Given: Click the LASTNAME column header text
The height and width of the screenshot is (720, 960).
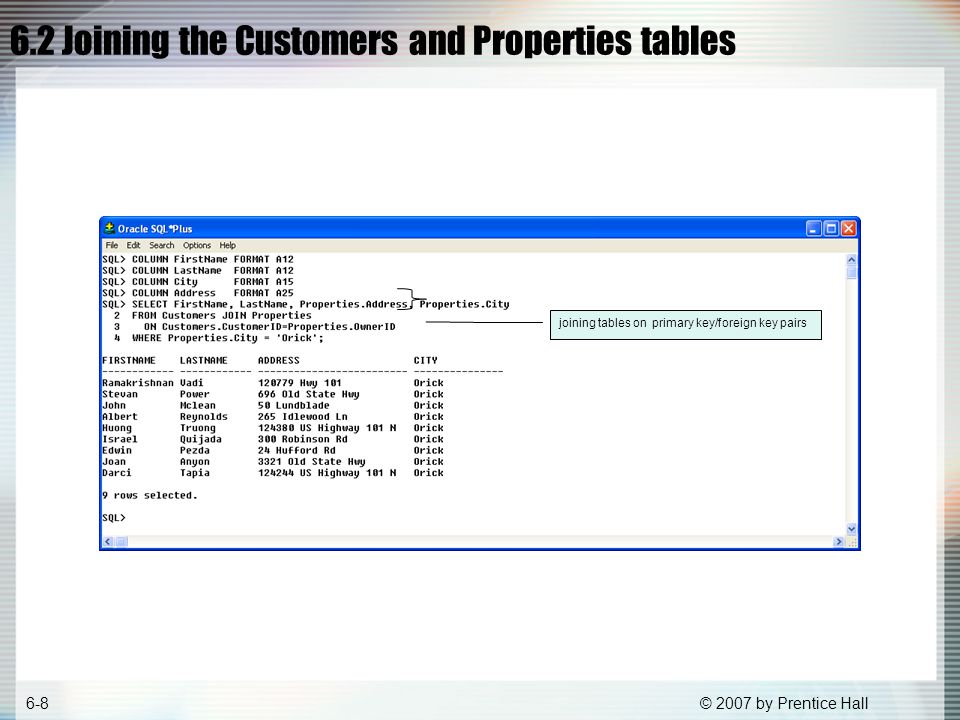Looking at the screenshot, I should (203, 361).
